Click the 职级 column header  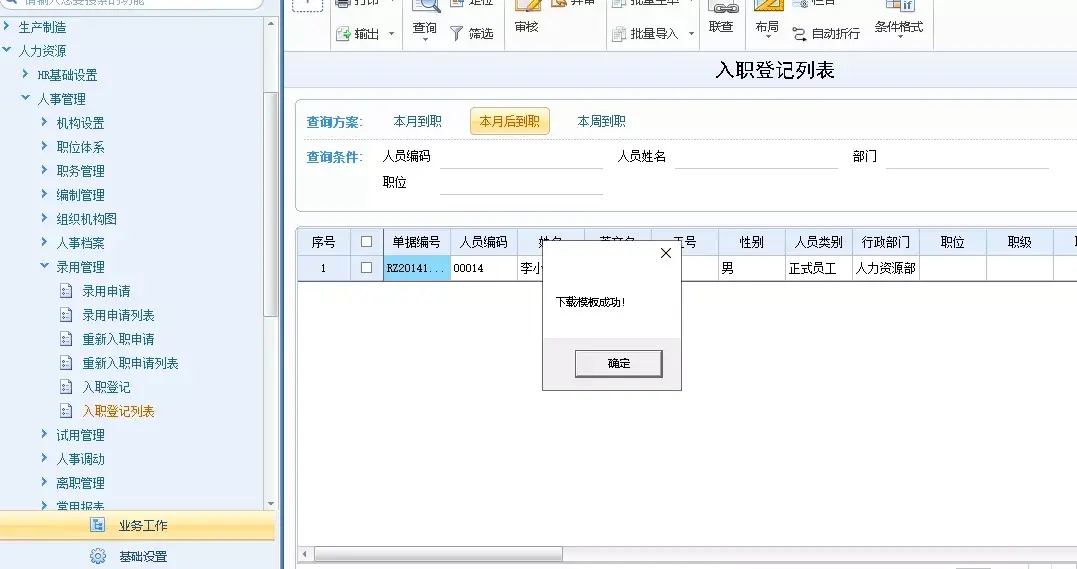(x=1020, y=242)
